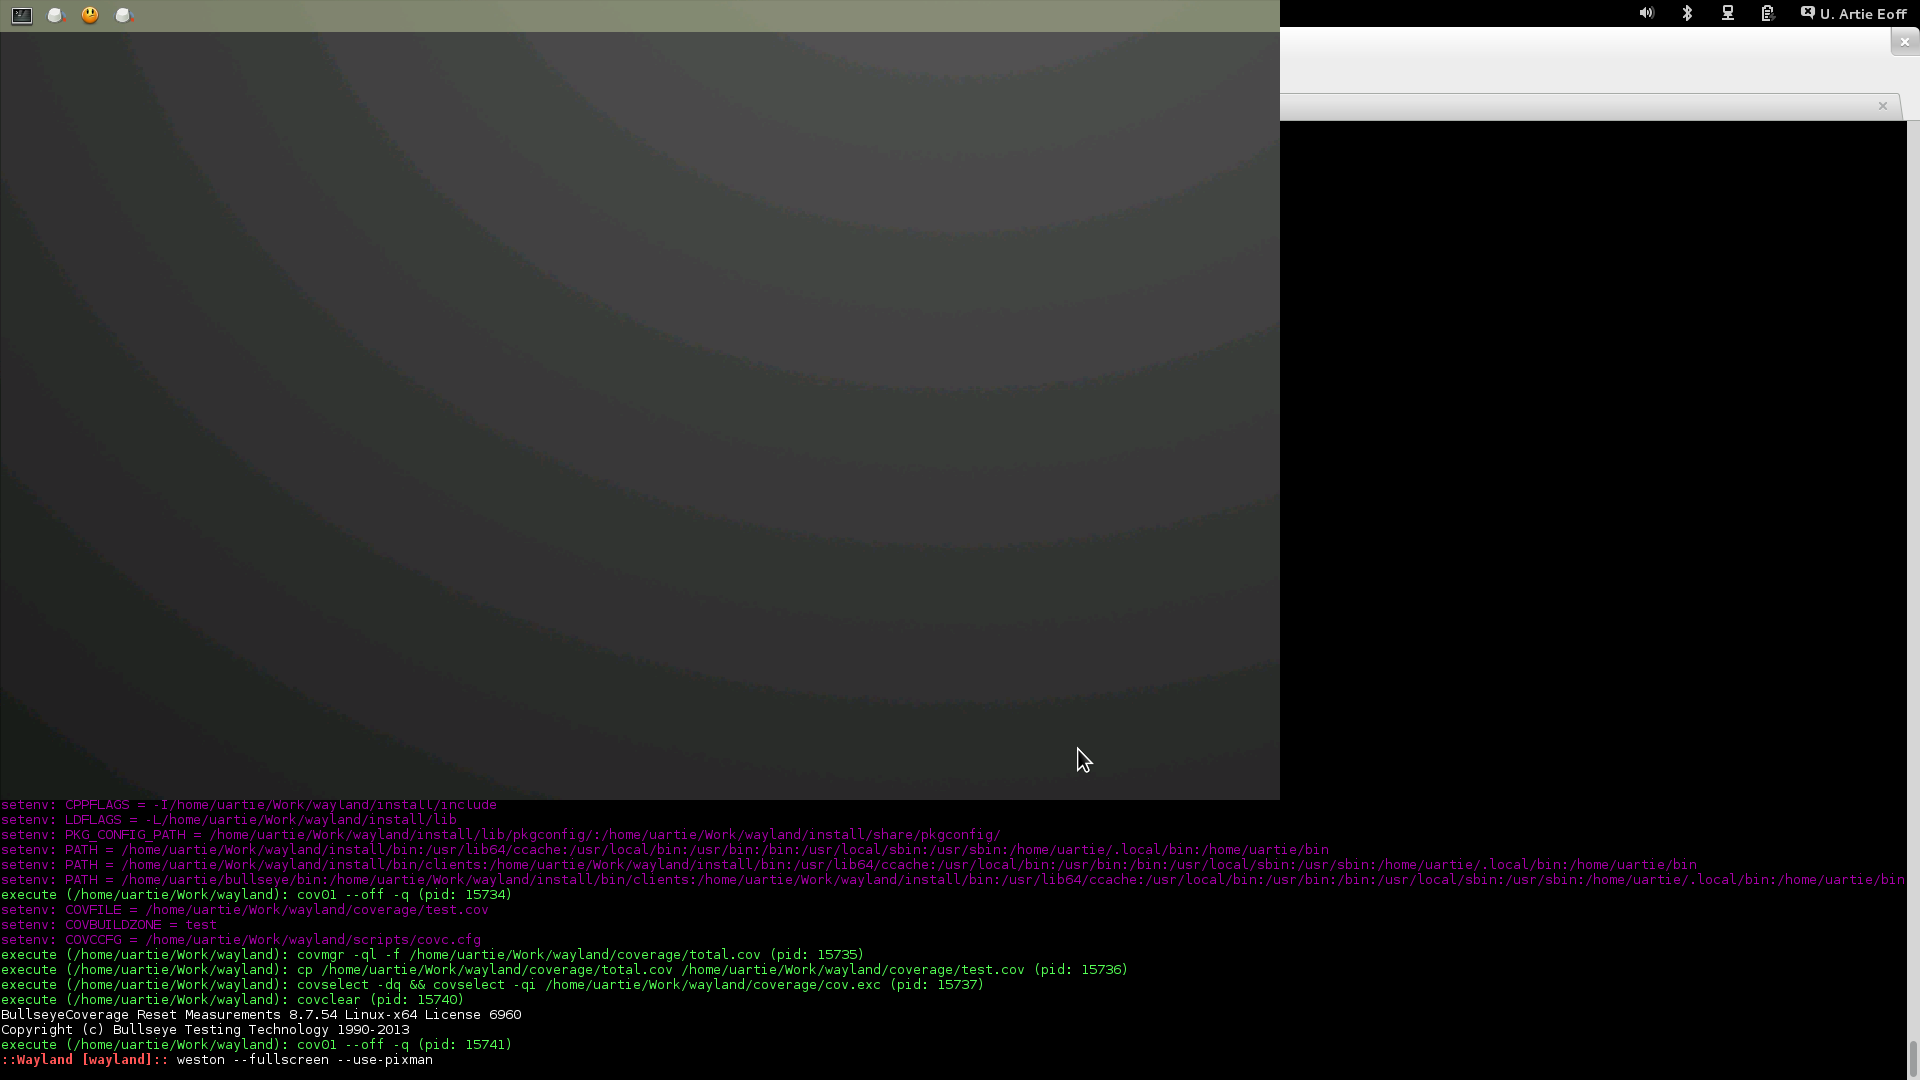Click the terminal tab bar strip

(x=1580, y=106)
